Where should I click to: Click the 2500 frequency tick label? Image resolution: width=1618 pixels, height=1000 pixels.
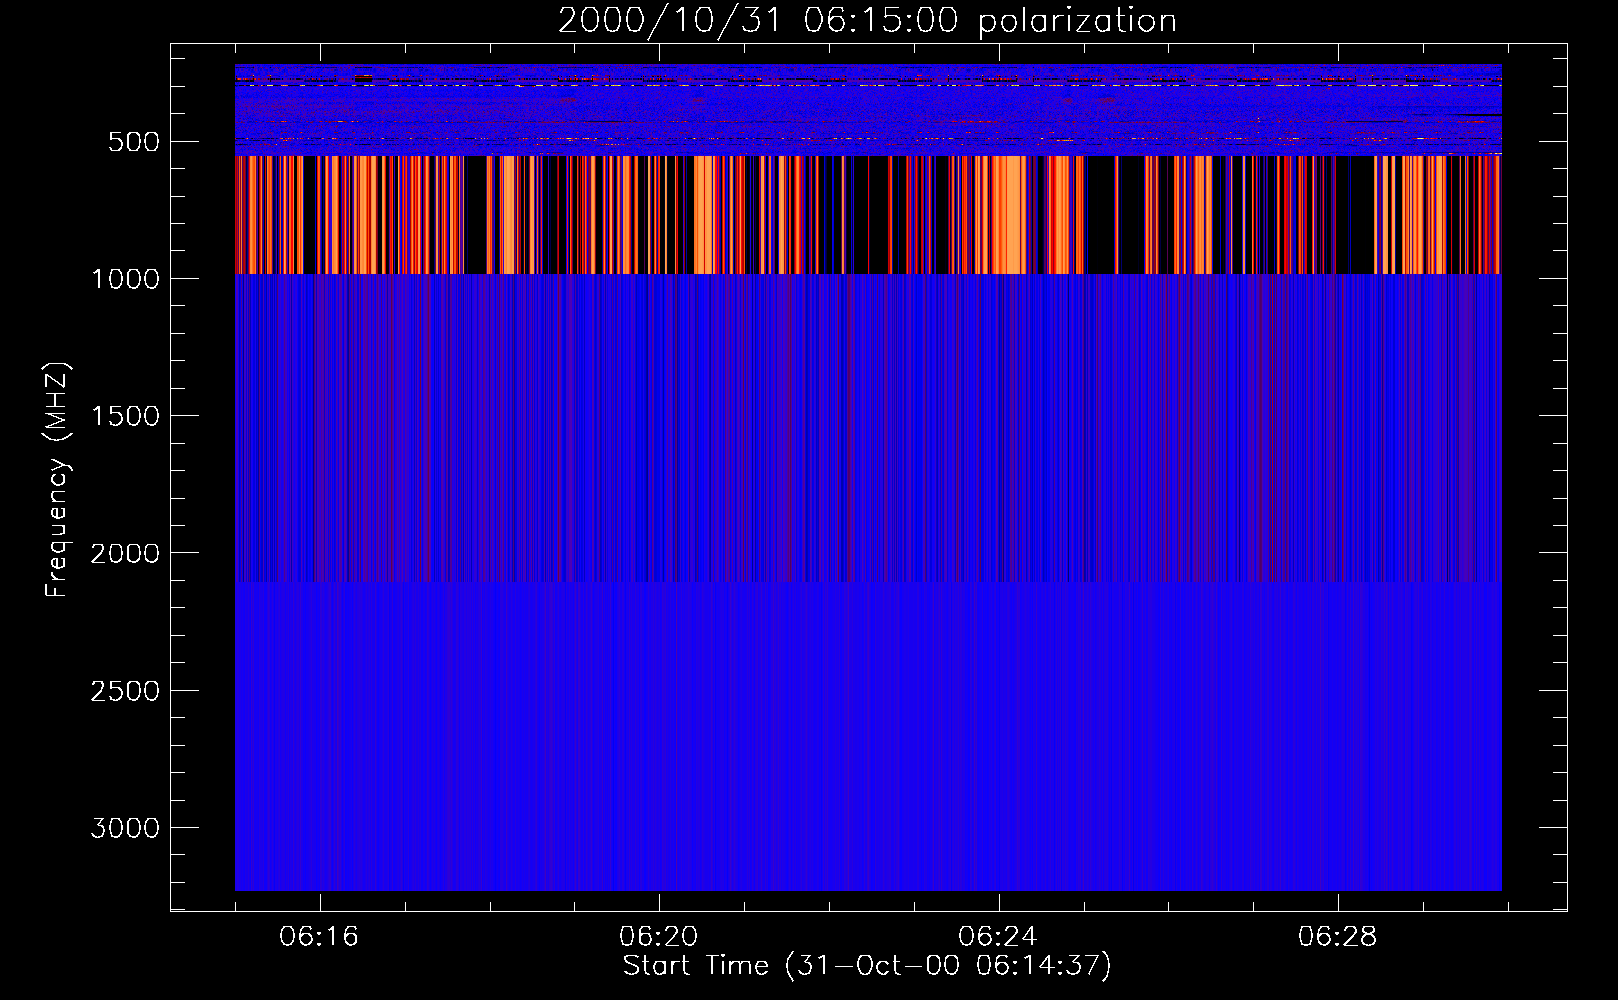125,691
